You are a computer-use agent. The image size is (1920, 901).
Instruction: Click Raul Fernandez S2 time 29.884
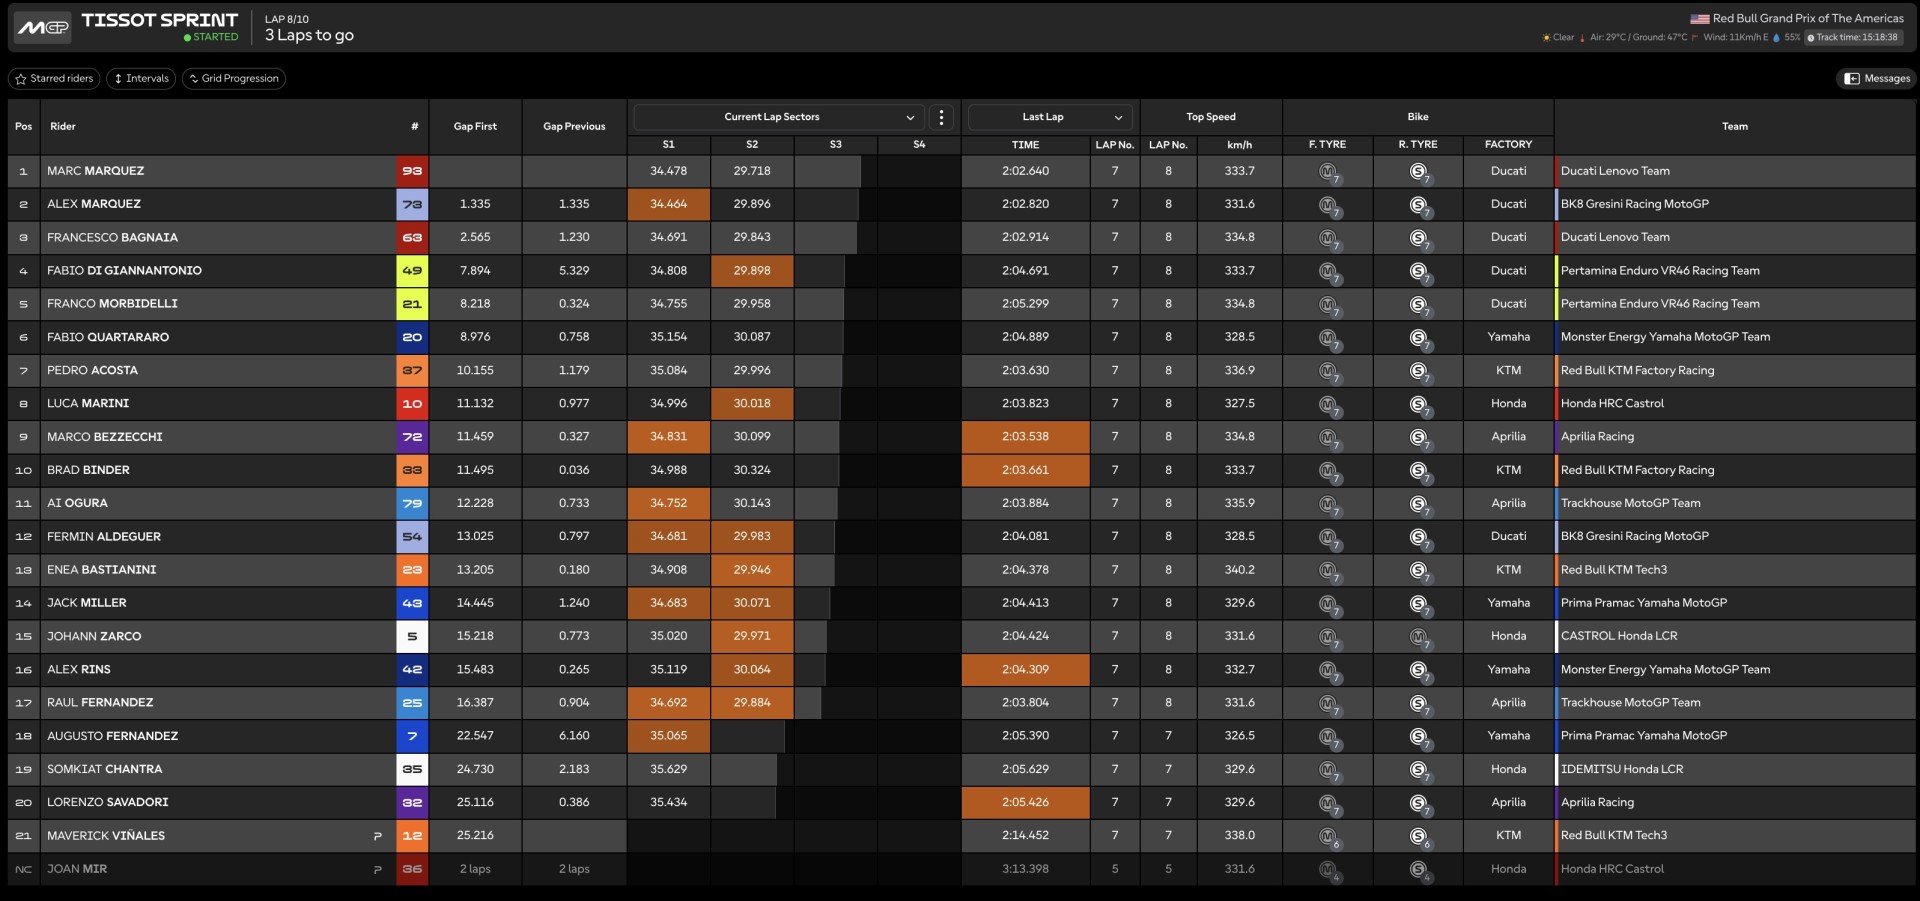(x=752, y=703)
